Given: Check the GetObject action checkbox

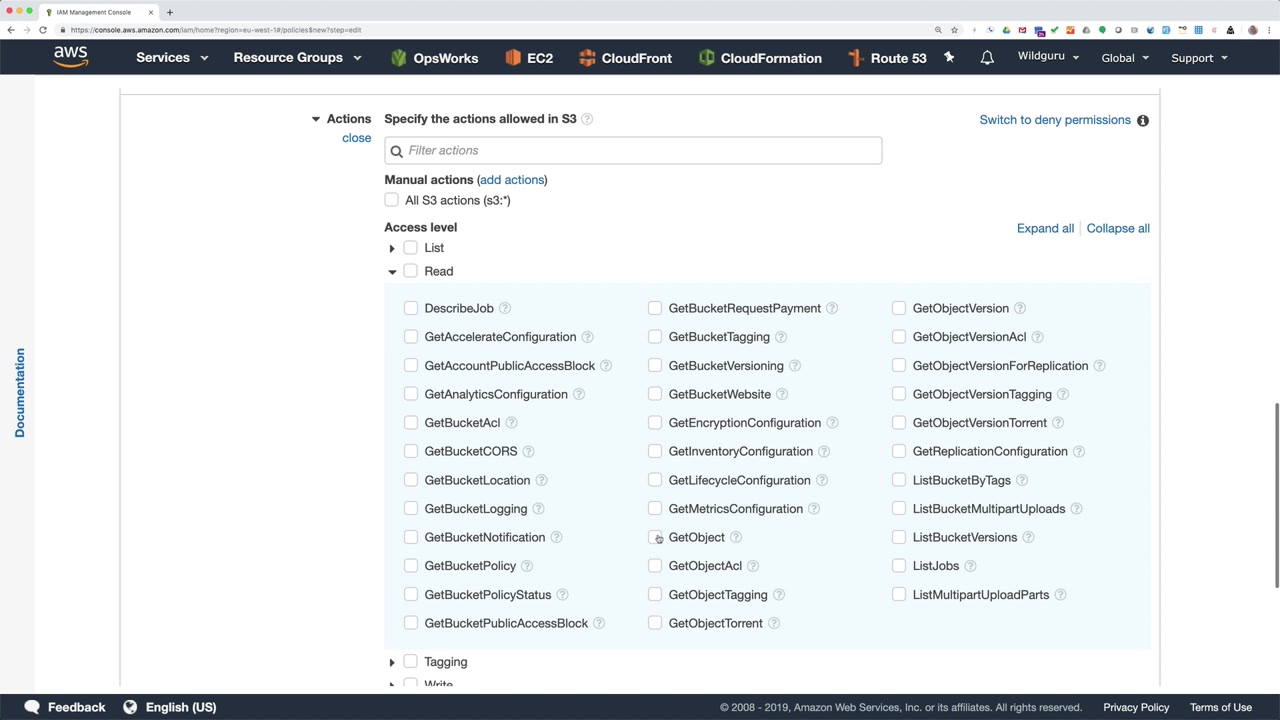Looking at the screenshot, I should tap(655, 537).
